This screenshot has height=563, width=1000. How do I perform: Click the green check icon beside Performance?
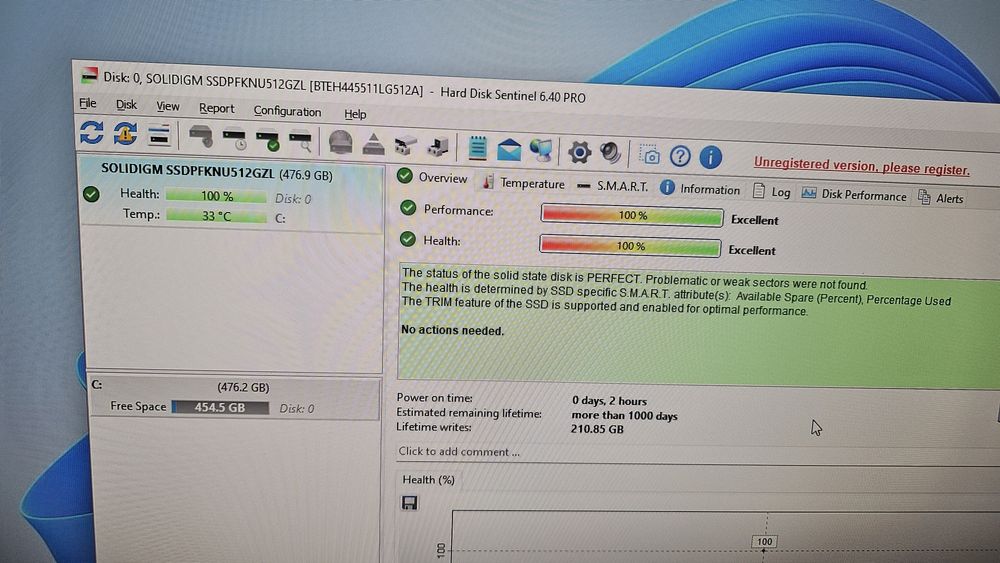pos(408,208)
